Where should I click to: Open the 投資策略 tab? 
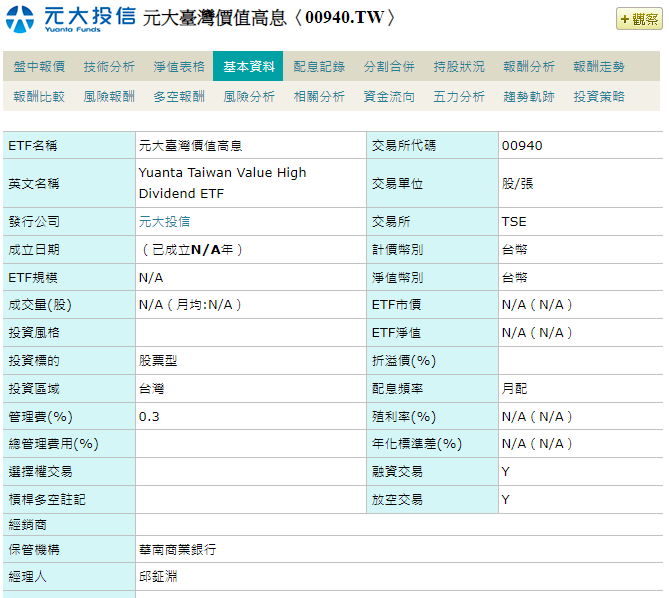pyautogui.click(x=599, y=97)
